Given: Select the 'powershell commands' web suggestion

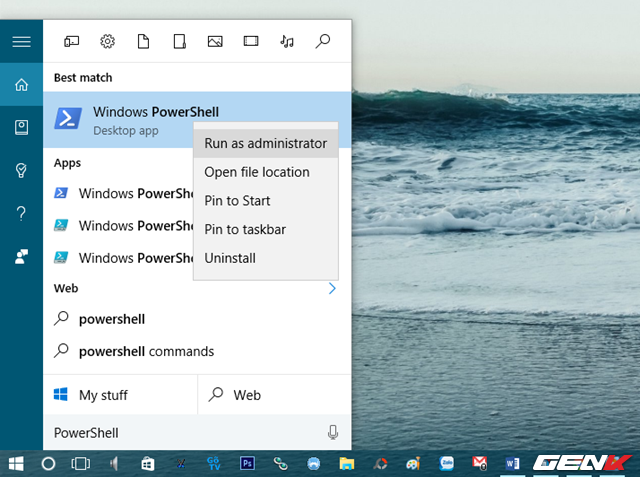Looking at the screenshot, I should [x=147, y=351].
